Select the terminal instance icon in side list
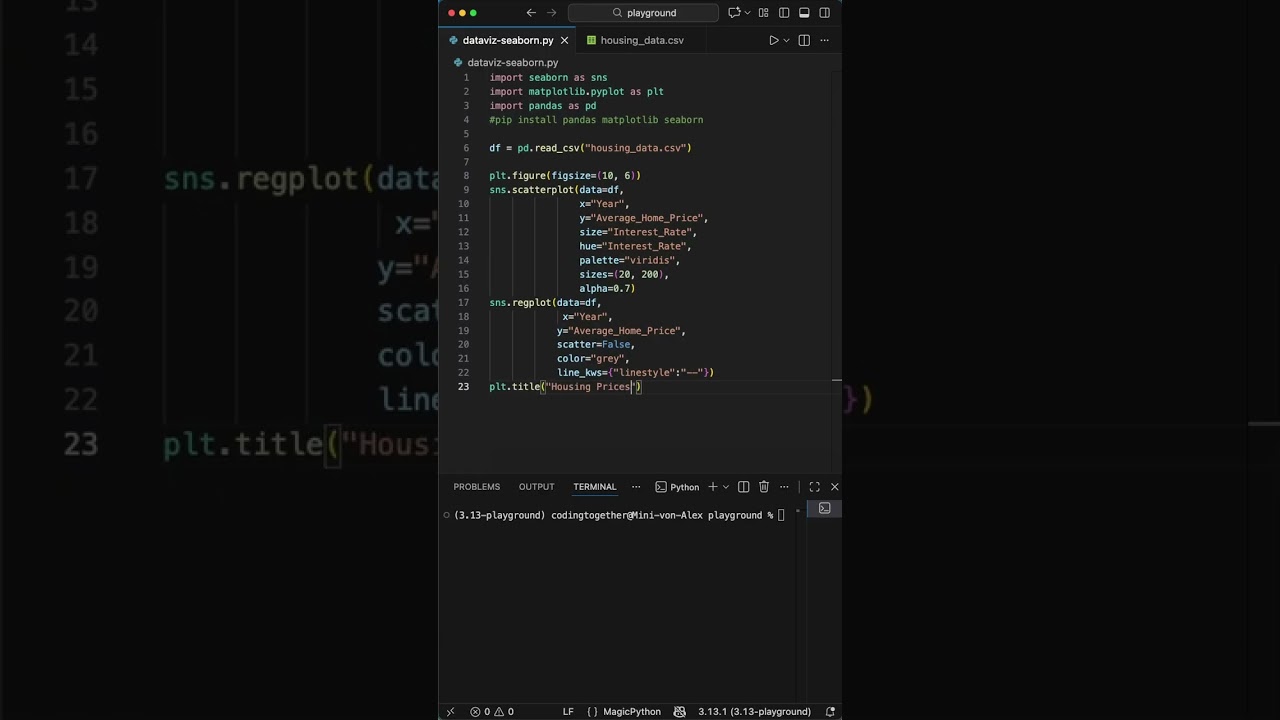Image resolution: width=1280 pixels, height=720 pixels. coord(824,508)
